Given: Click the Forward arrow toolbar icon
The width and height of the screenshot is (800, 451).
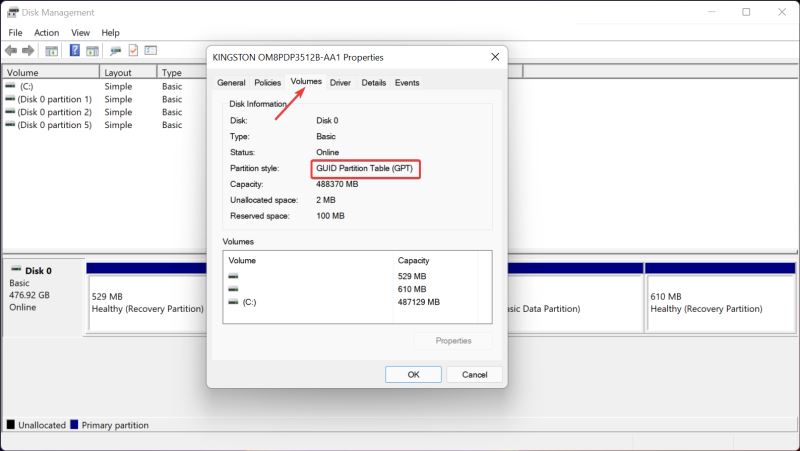Looking at the screenshot, I should click(x=28, y=51).
